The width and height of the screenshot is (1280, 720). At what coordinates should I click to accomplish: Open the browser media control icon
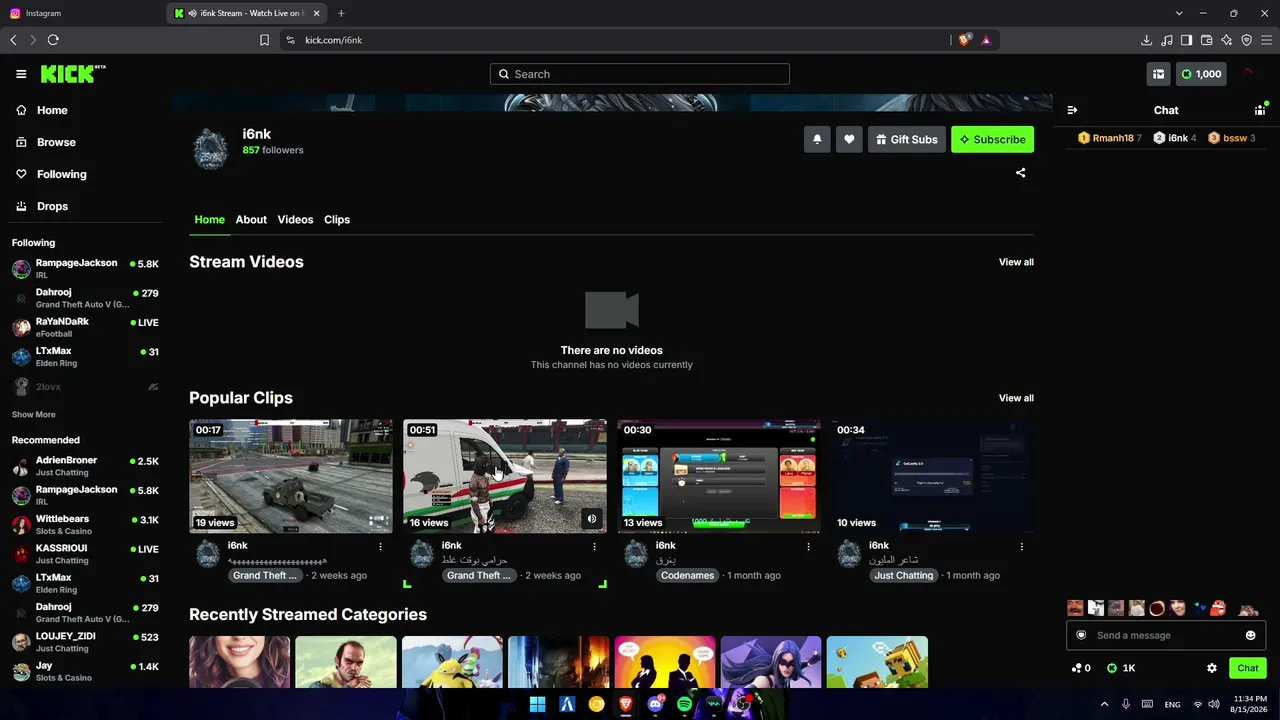[1166, 40]
